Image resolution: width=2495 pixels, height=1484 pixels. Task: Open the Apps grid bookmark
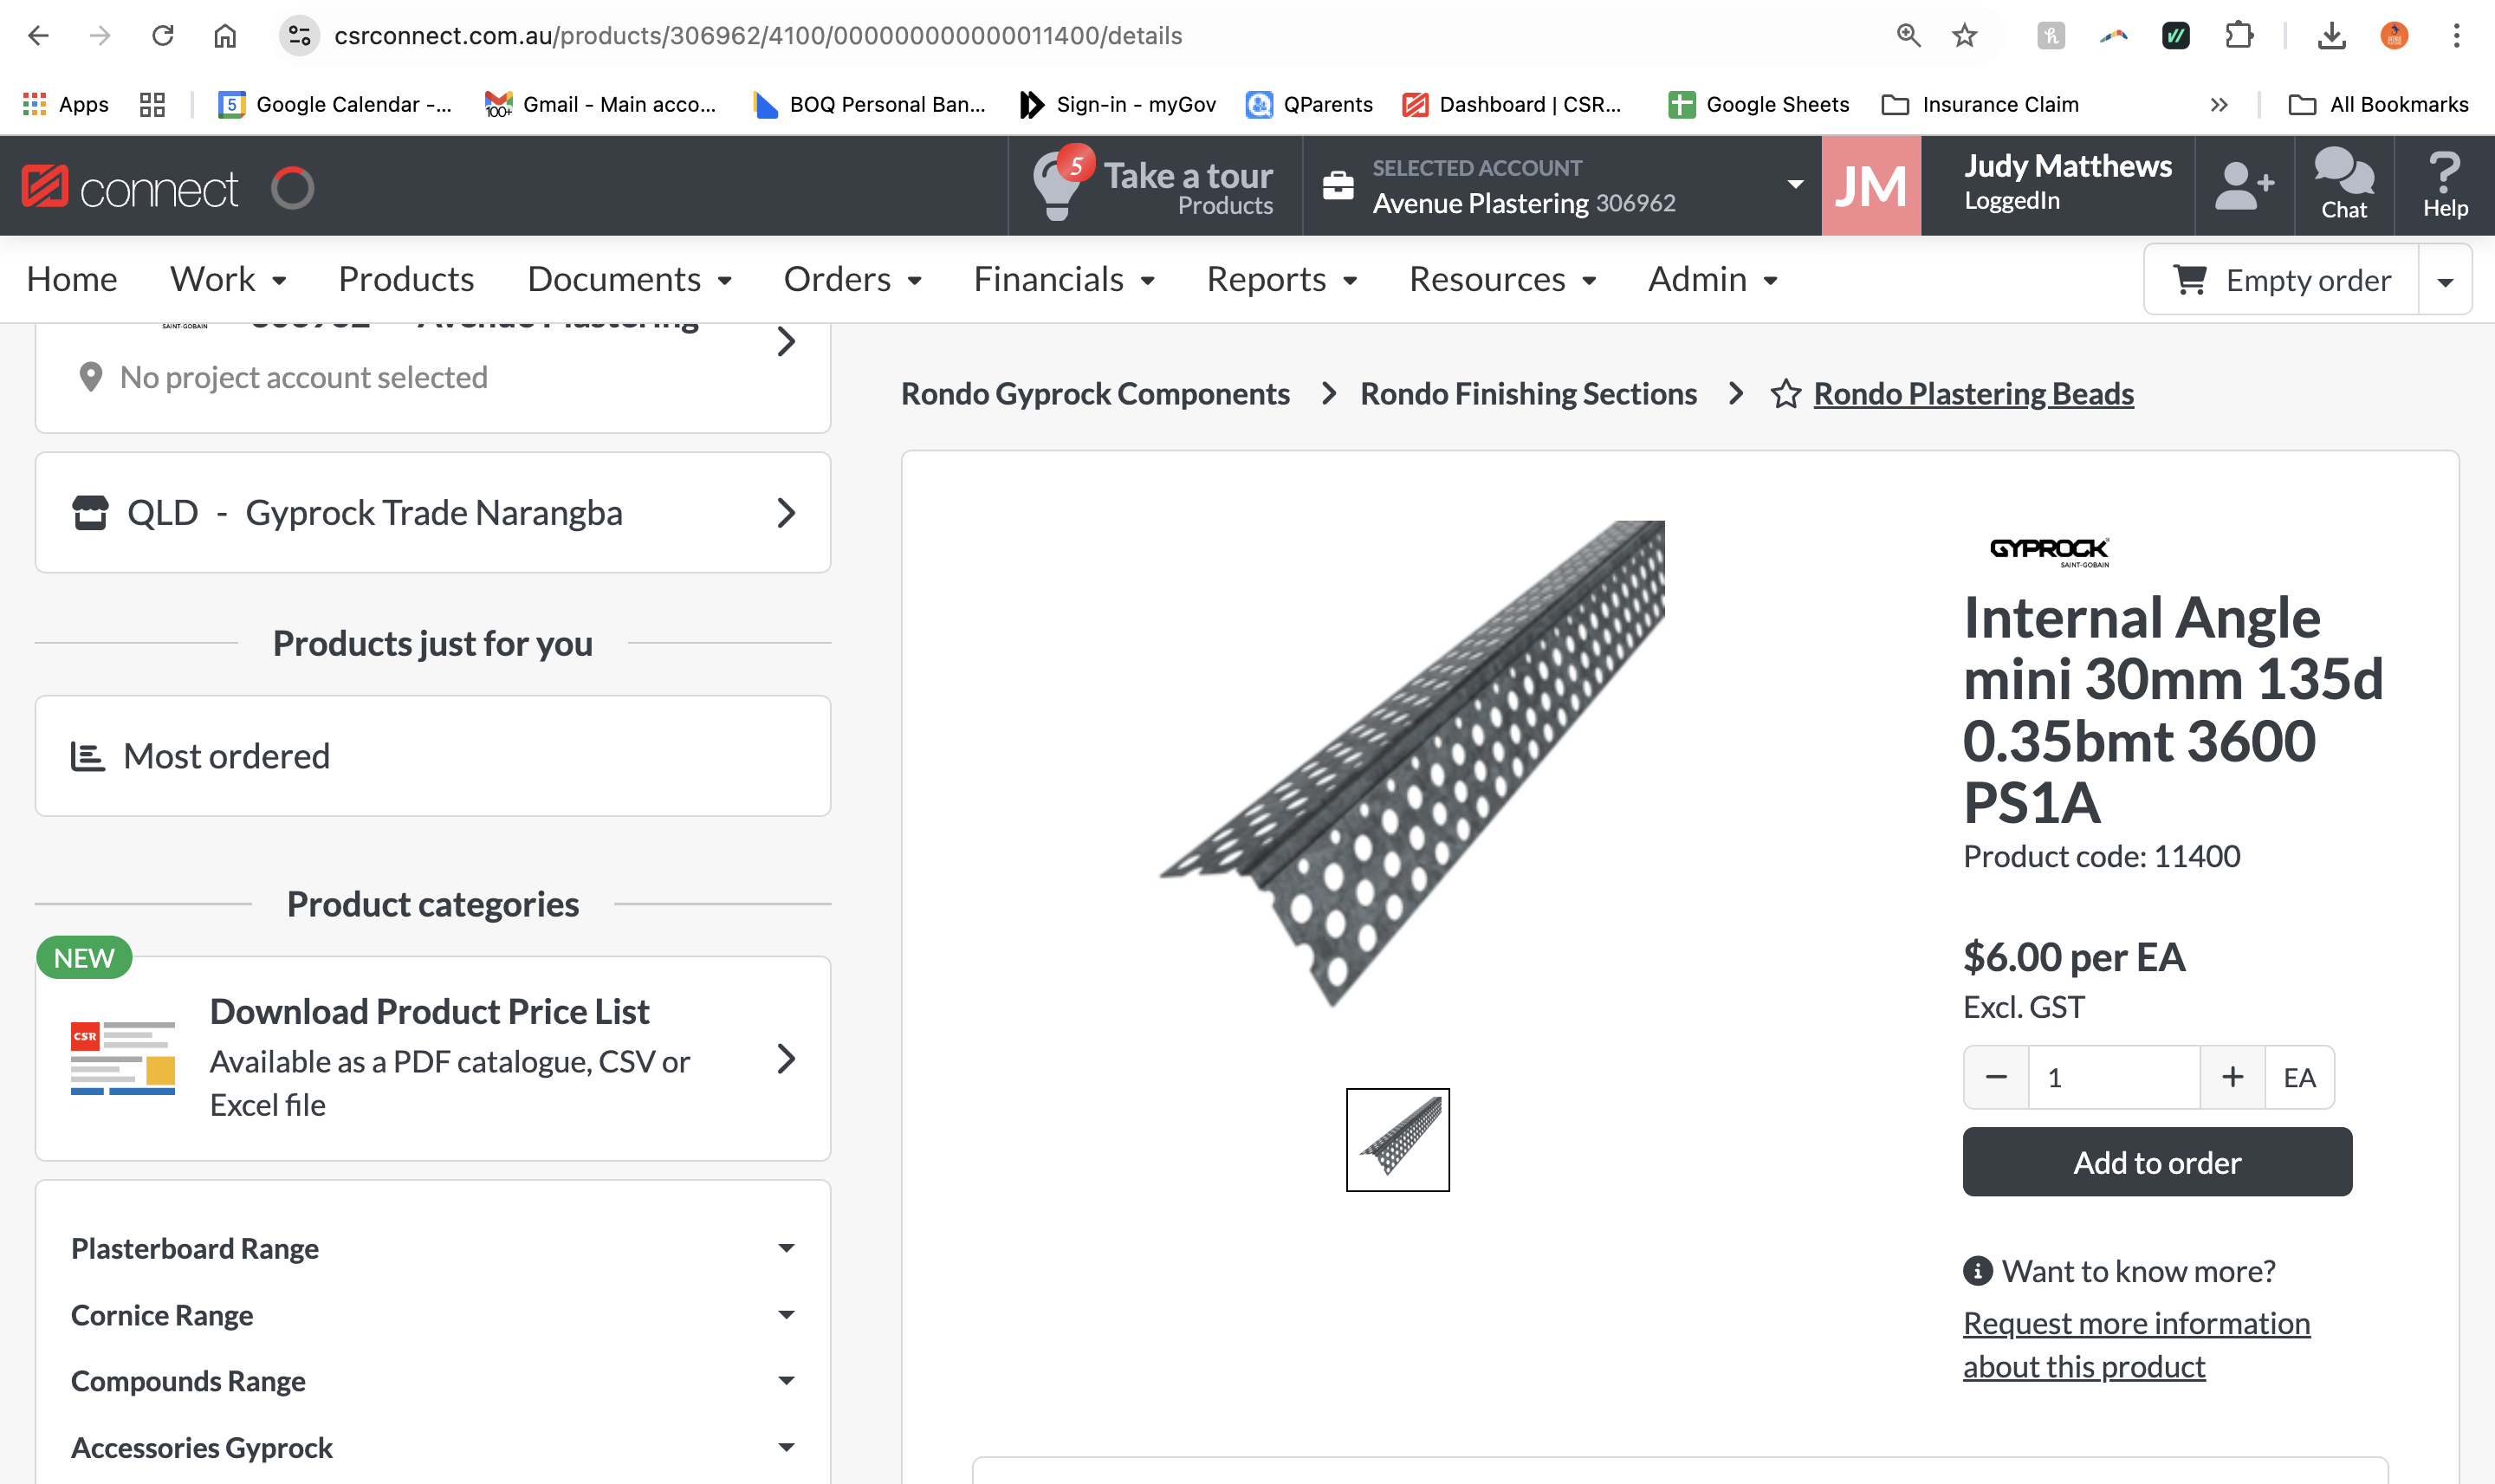pos(65,104)
